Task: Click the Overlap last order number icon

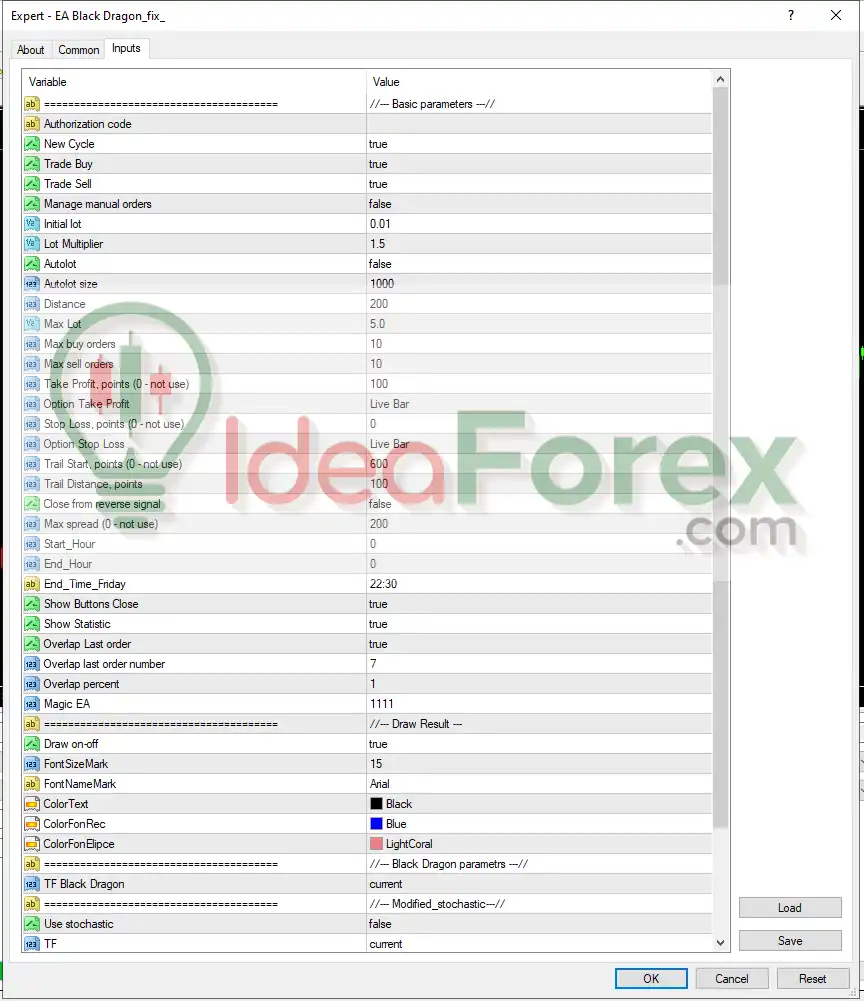Action: point(32,664)
